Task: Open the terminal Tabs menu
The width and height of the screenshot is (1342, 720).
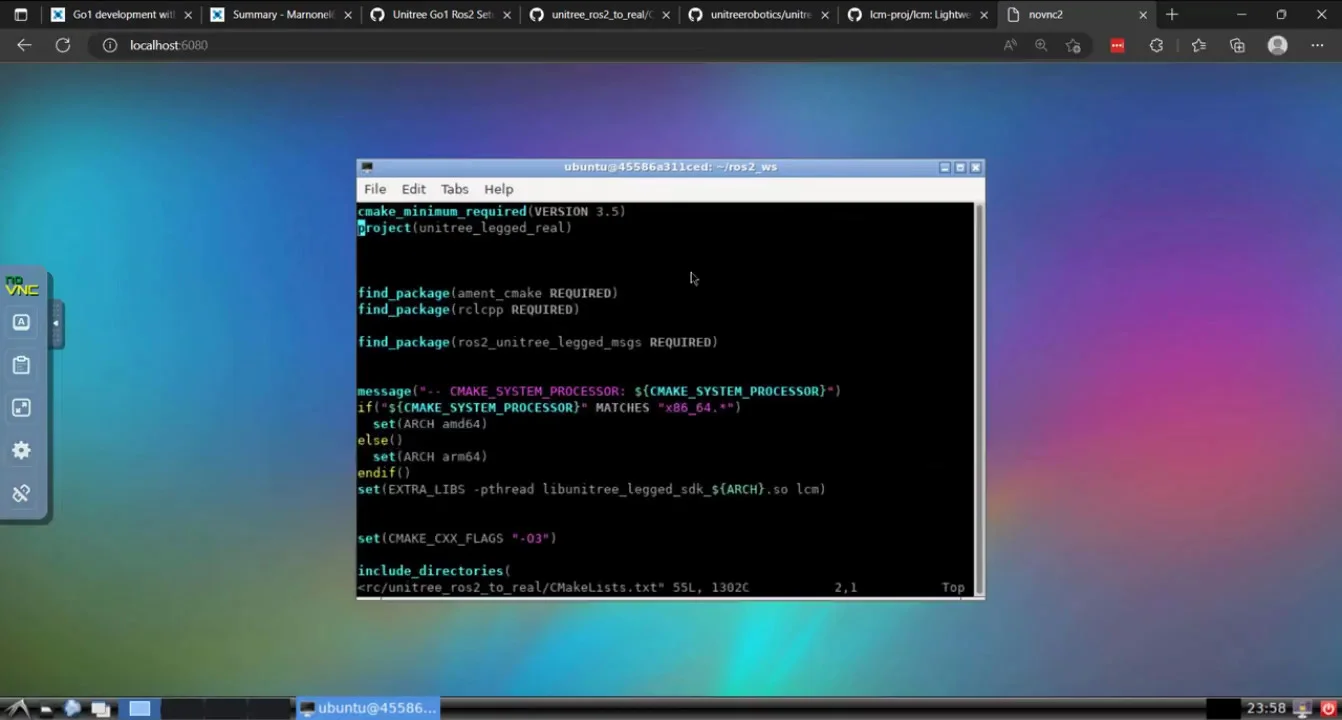Action: click(x=454, y=189)
